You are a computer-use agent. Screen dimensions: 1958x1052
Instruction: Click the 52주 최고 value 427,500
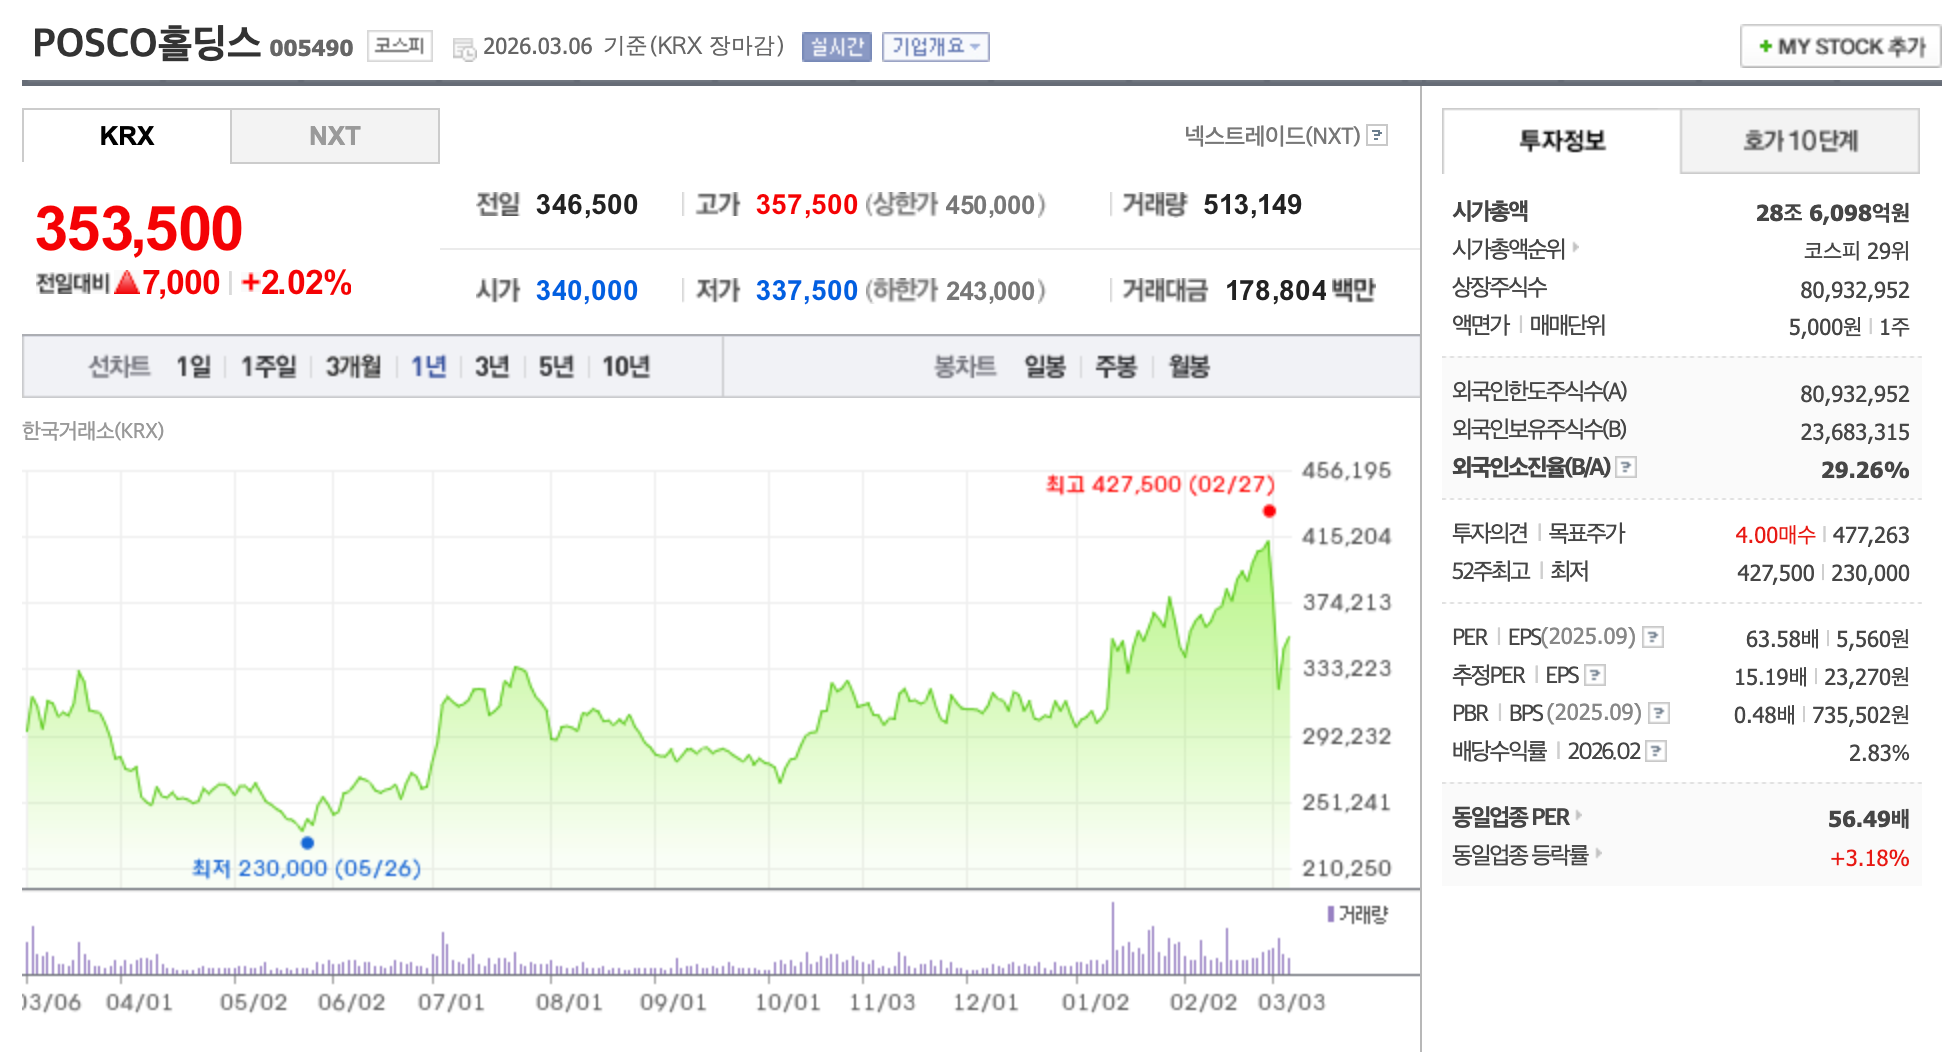point(1775,573)
